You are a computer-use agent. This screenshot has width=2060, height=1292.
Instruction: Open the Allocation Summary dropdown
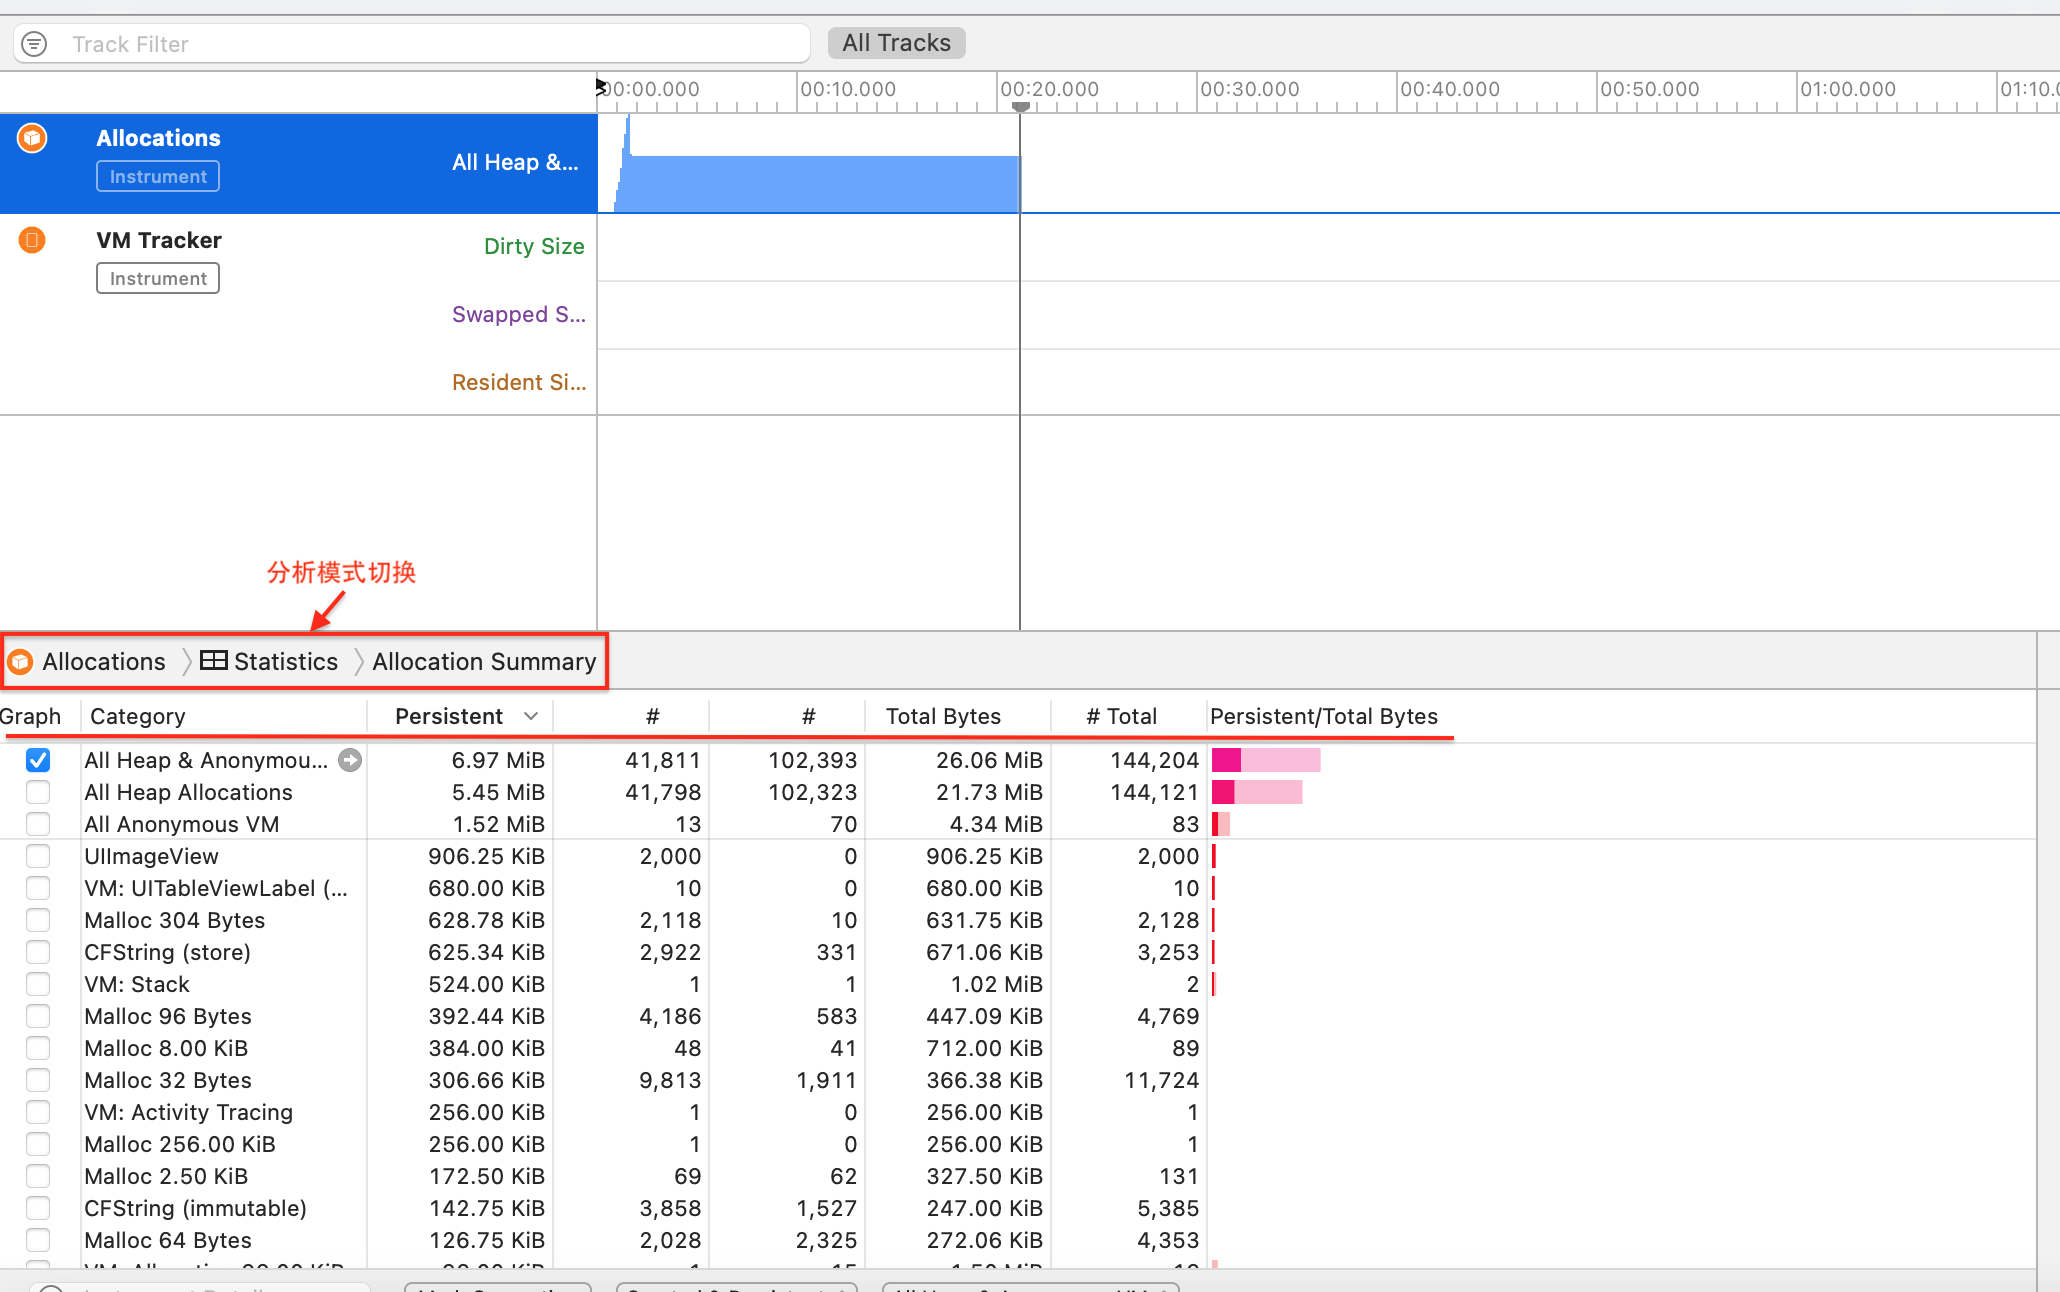click(x=484, y=662)
